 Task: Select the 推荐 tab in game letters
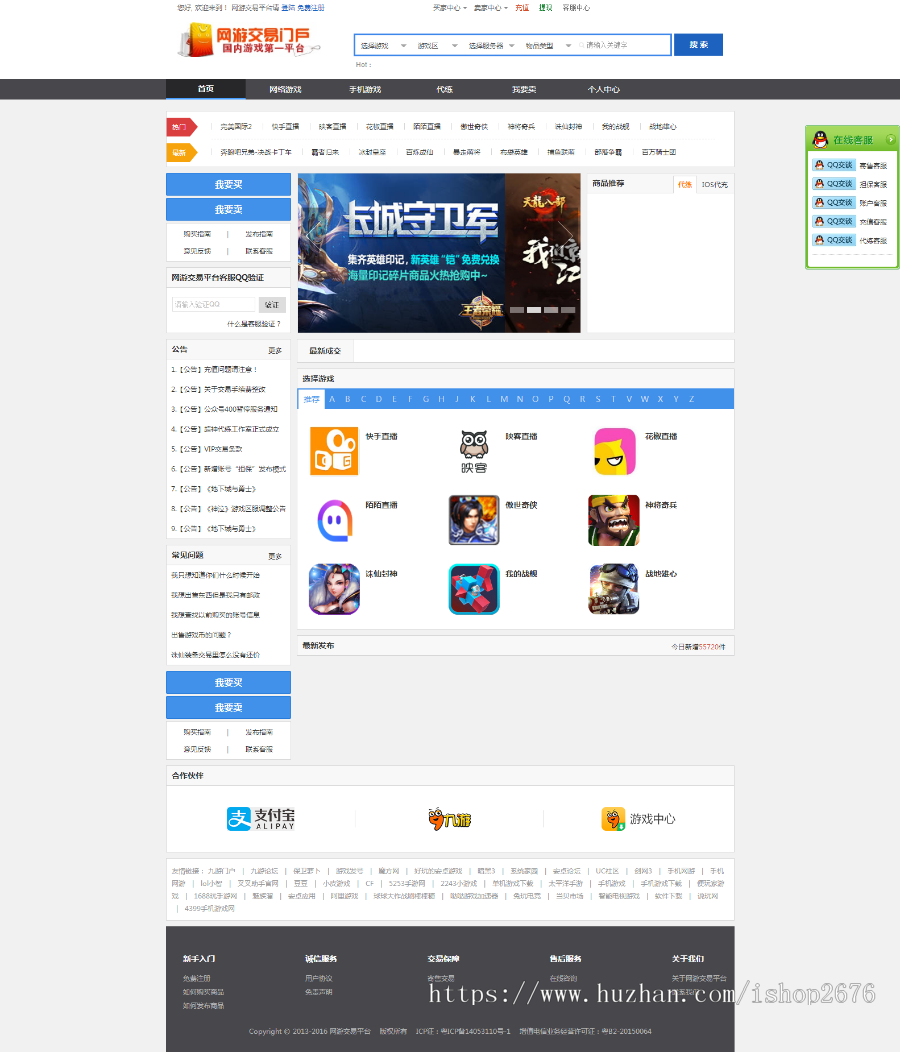coord(311,399)
